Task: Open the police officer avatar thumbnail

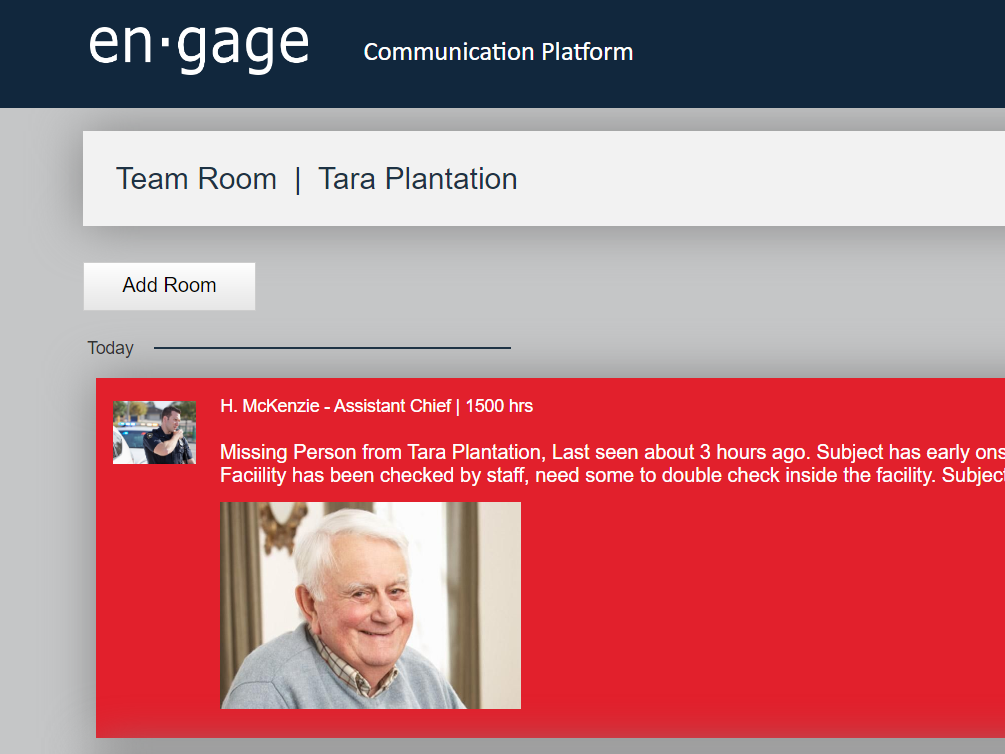Action: coord(154,432)
